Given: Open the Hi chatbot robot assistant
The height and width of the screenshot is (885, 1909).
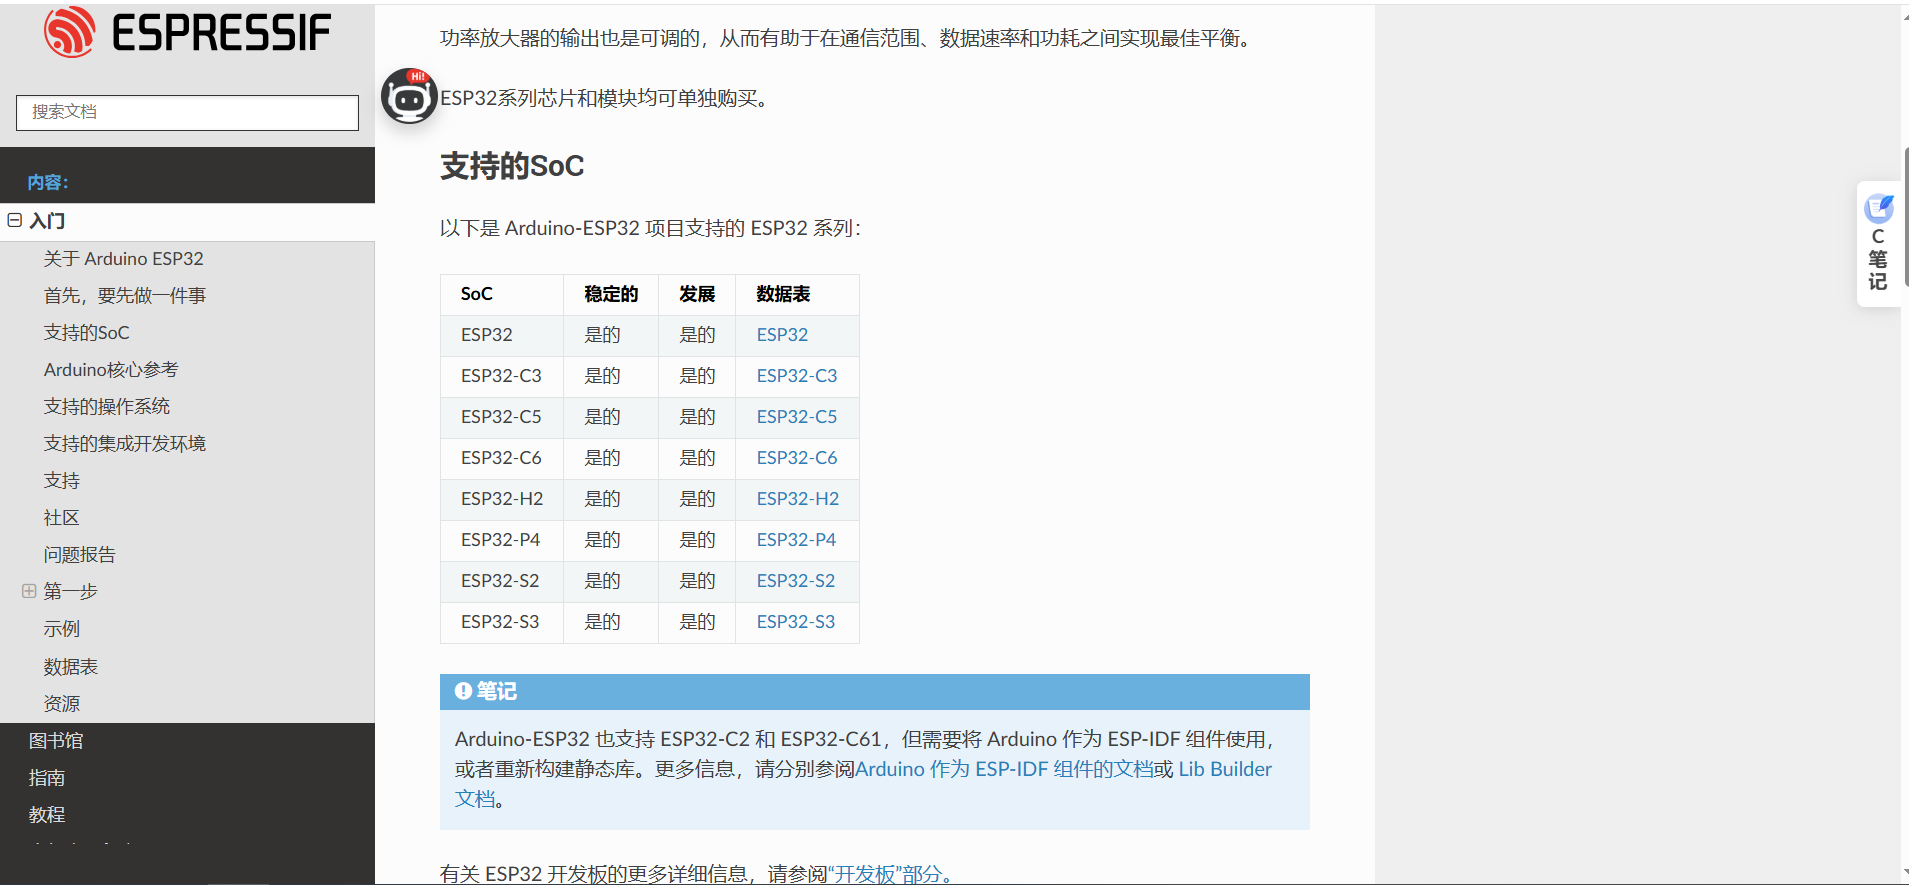Looking at the screenshot, I should [x=409, y=96].
